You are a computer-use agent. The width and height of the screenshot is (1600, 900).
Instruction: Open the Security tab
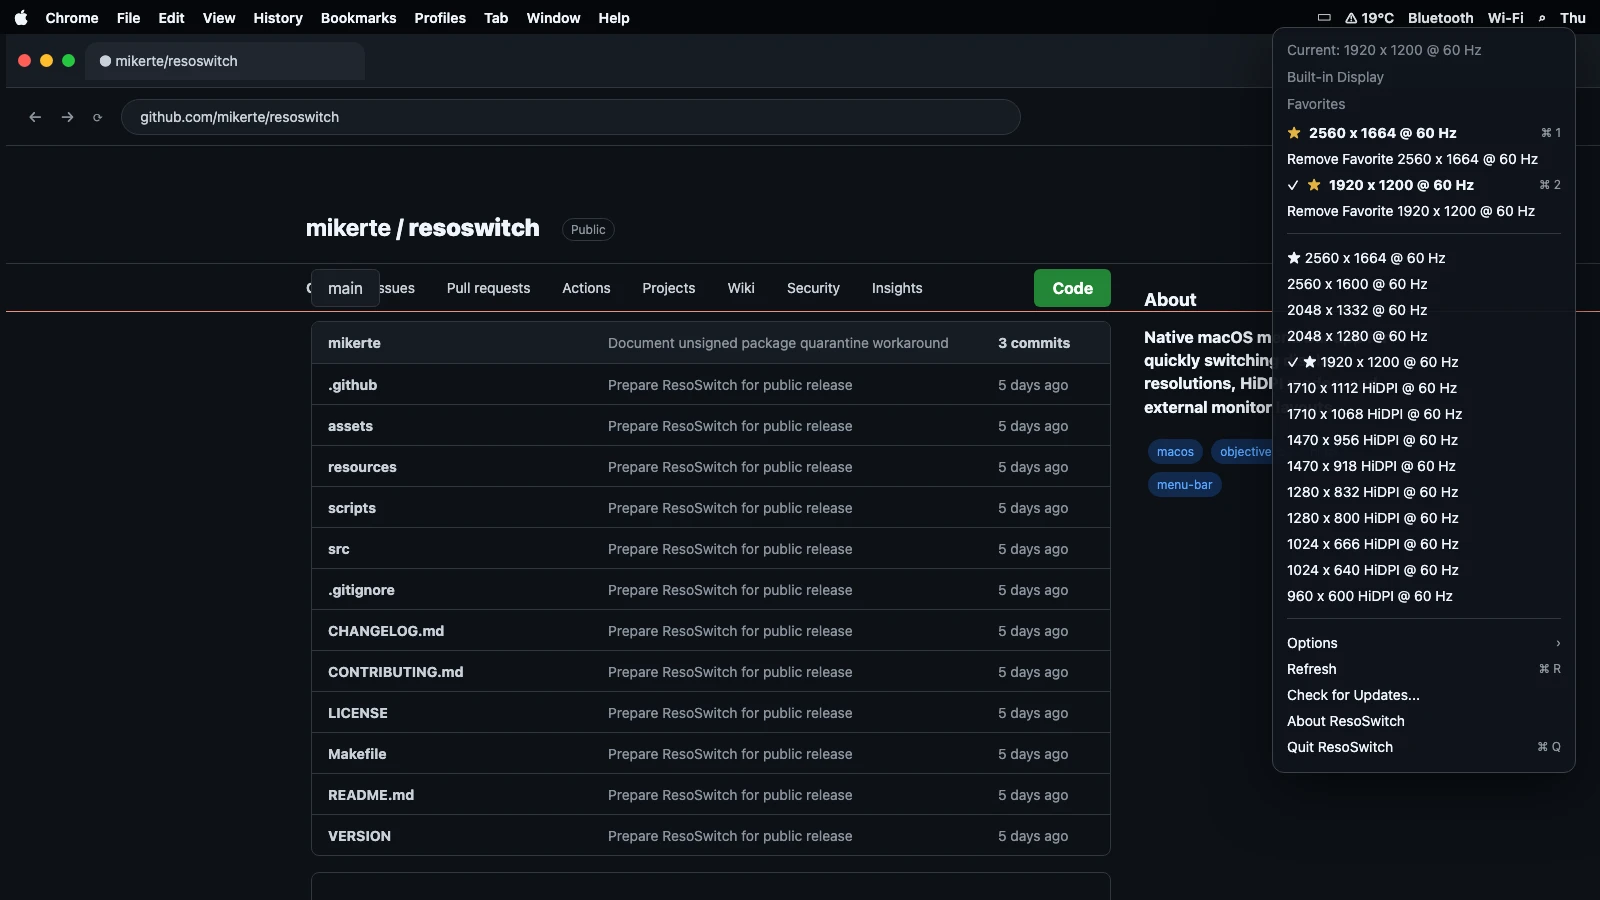[x=813, y=288]
